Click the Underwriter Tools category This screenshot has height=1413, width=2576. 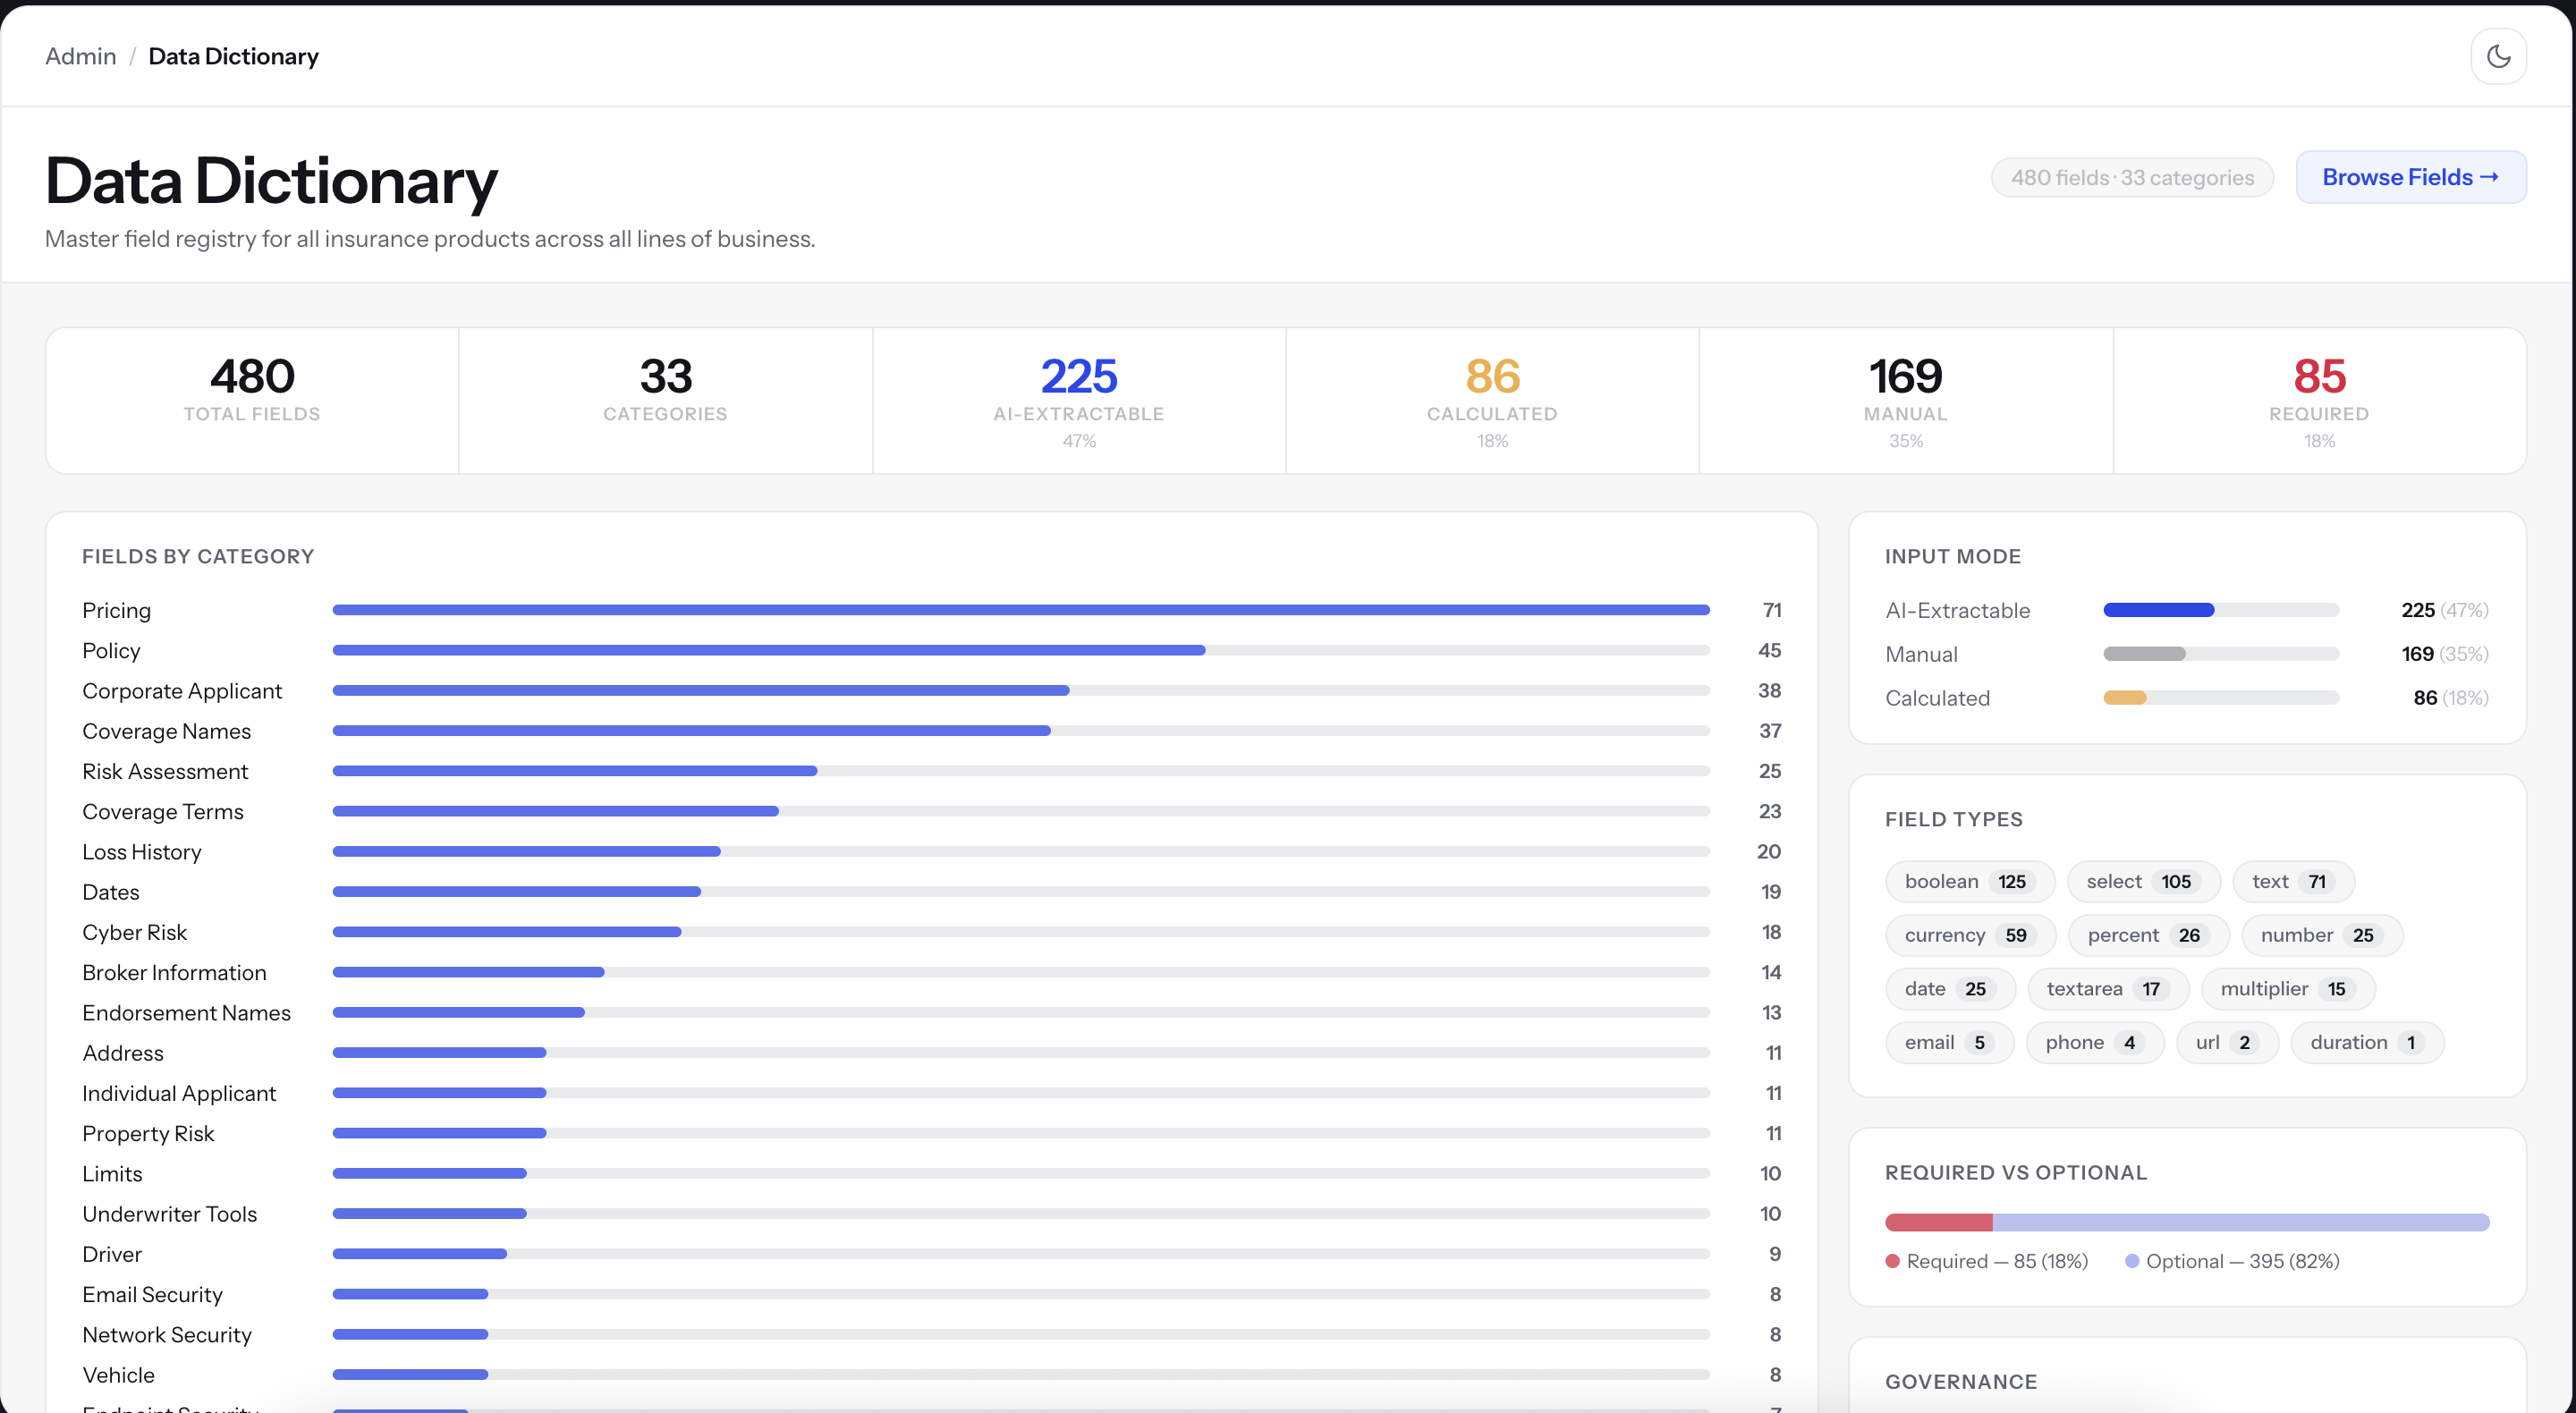(169, 1214)
